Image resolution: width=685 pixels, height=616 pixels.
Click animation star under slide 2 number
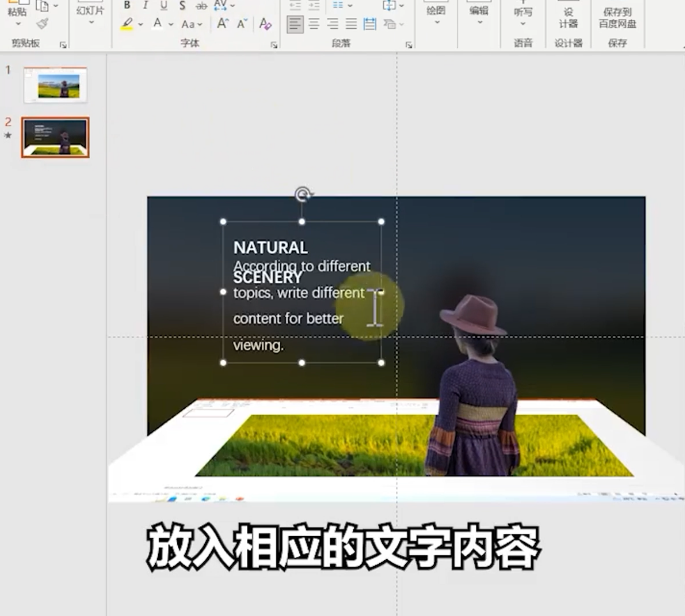(x=8, y=135)
